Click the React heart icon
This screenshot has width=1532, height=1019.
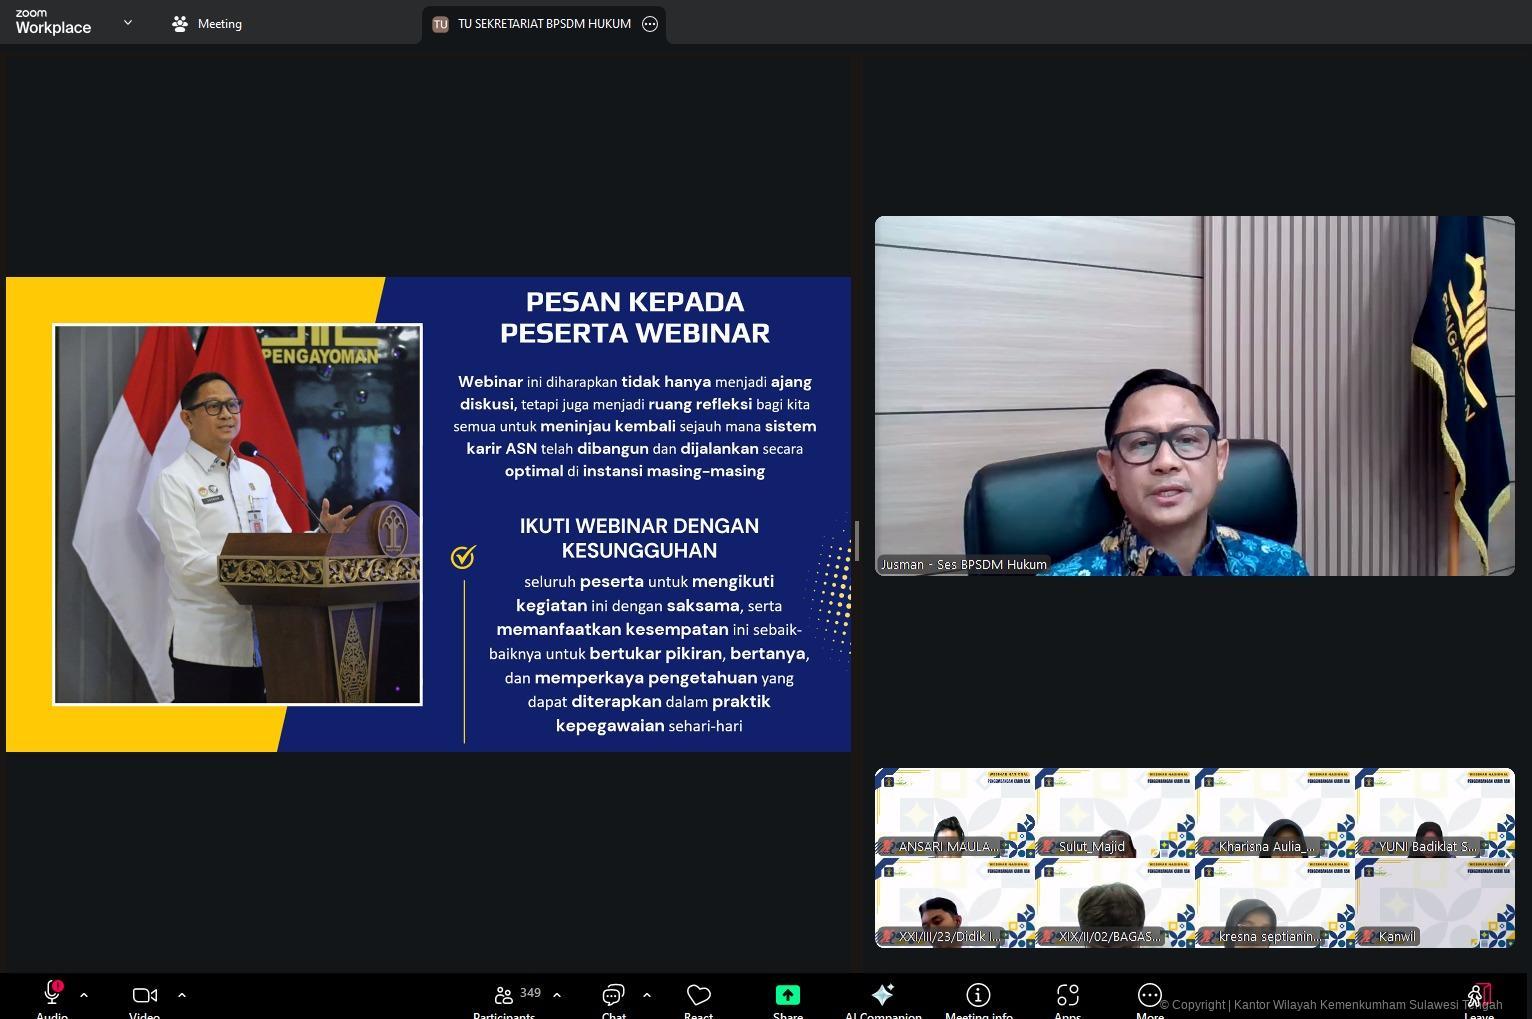pos(698,995)
